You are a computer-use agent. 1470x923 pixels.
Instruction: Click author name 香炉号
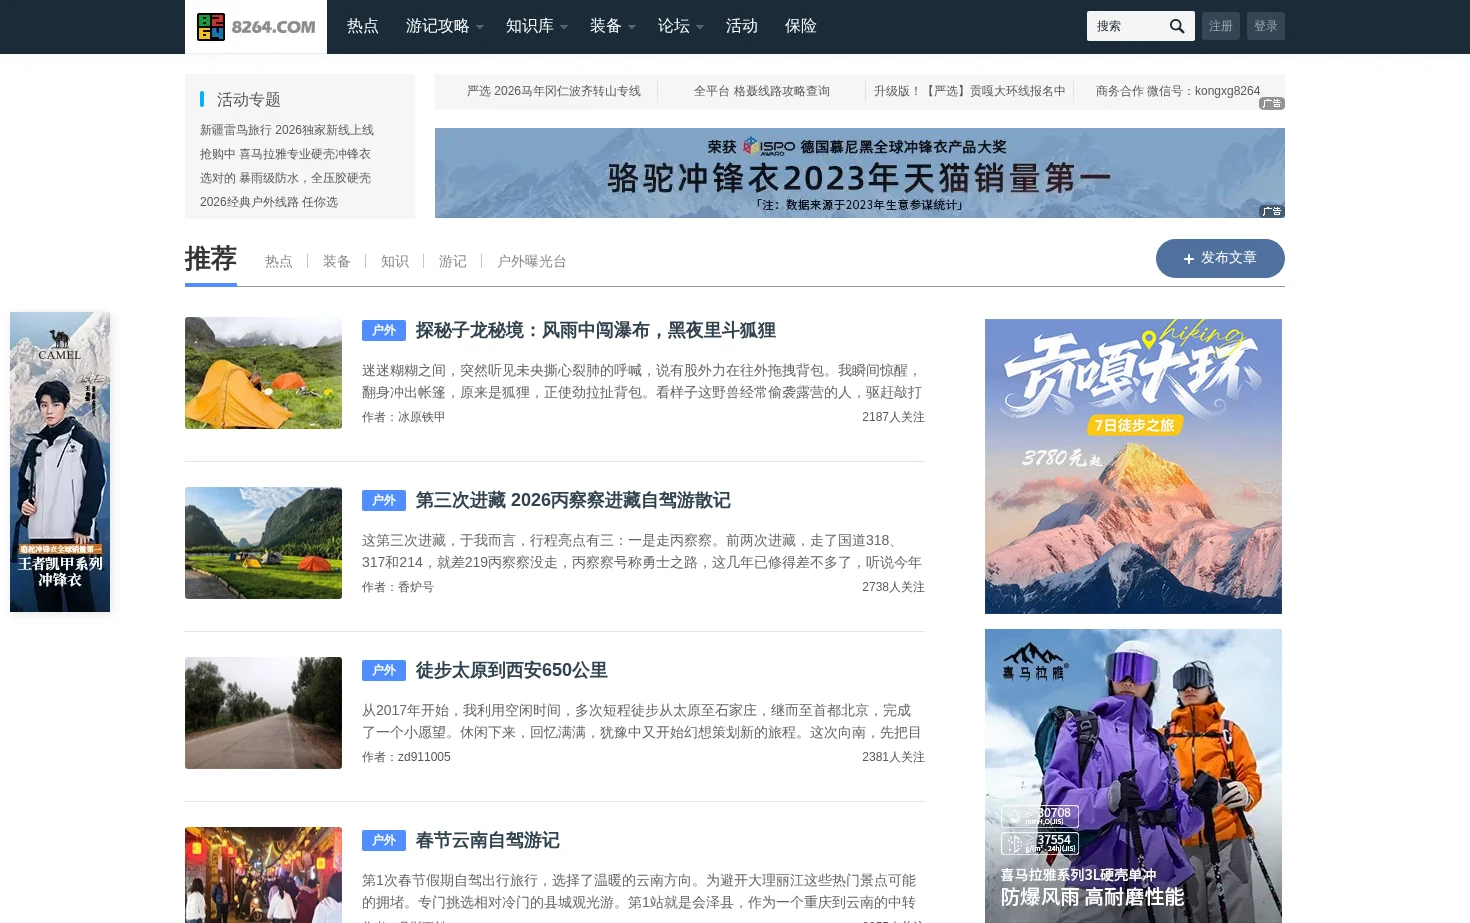click(415, 587)
